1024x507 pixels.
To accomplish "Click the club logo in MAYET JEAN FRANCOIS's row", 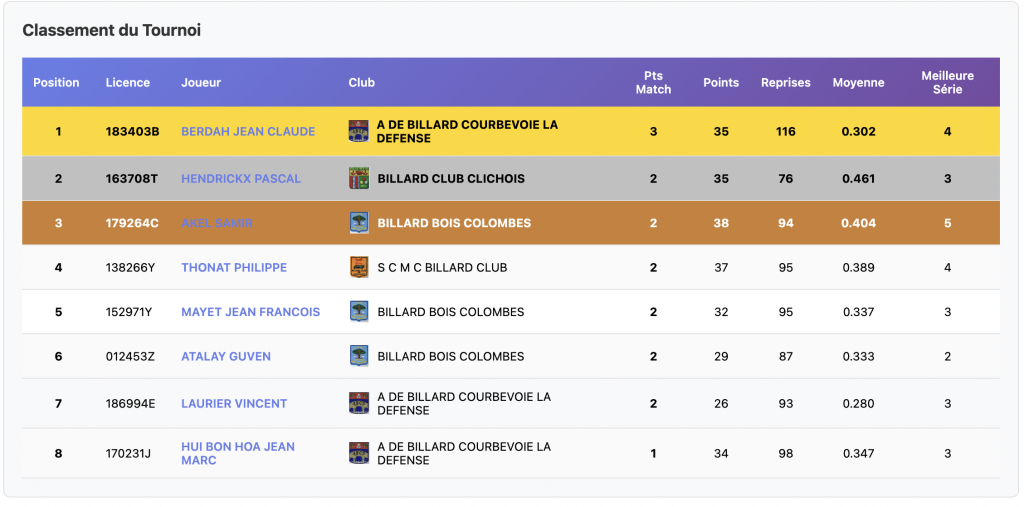I will point(358,312).
